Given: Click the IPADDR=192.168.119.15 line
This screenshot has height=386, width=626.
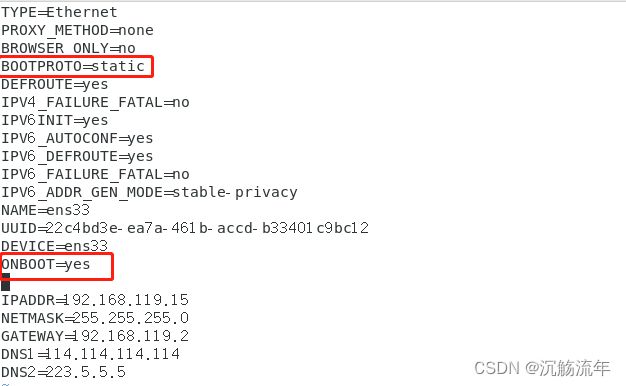Looking at the screenshot, I should (95, 300).
